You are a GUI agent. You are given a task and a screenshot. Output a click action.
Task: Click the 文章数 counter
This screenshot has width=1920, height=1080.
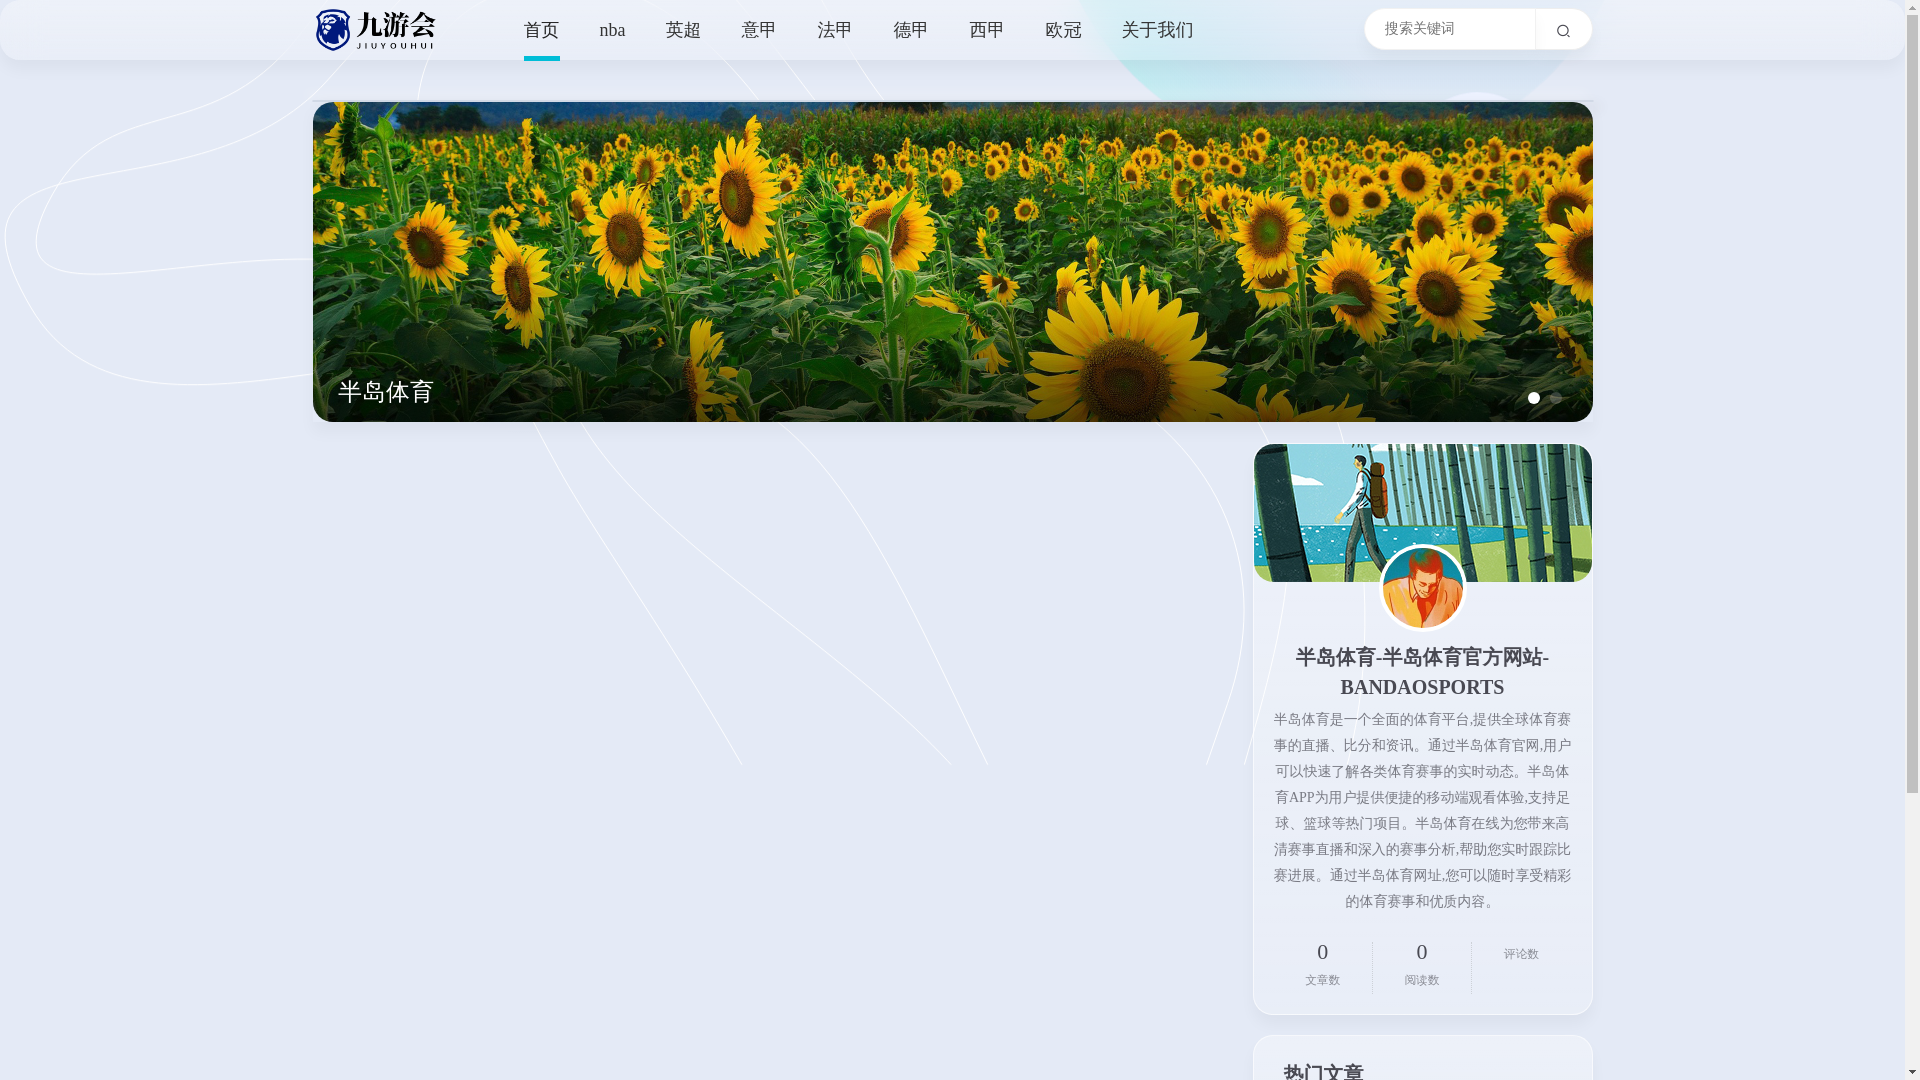pyautogui.click(x=1322, y=964)
